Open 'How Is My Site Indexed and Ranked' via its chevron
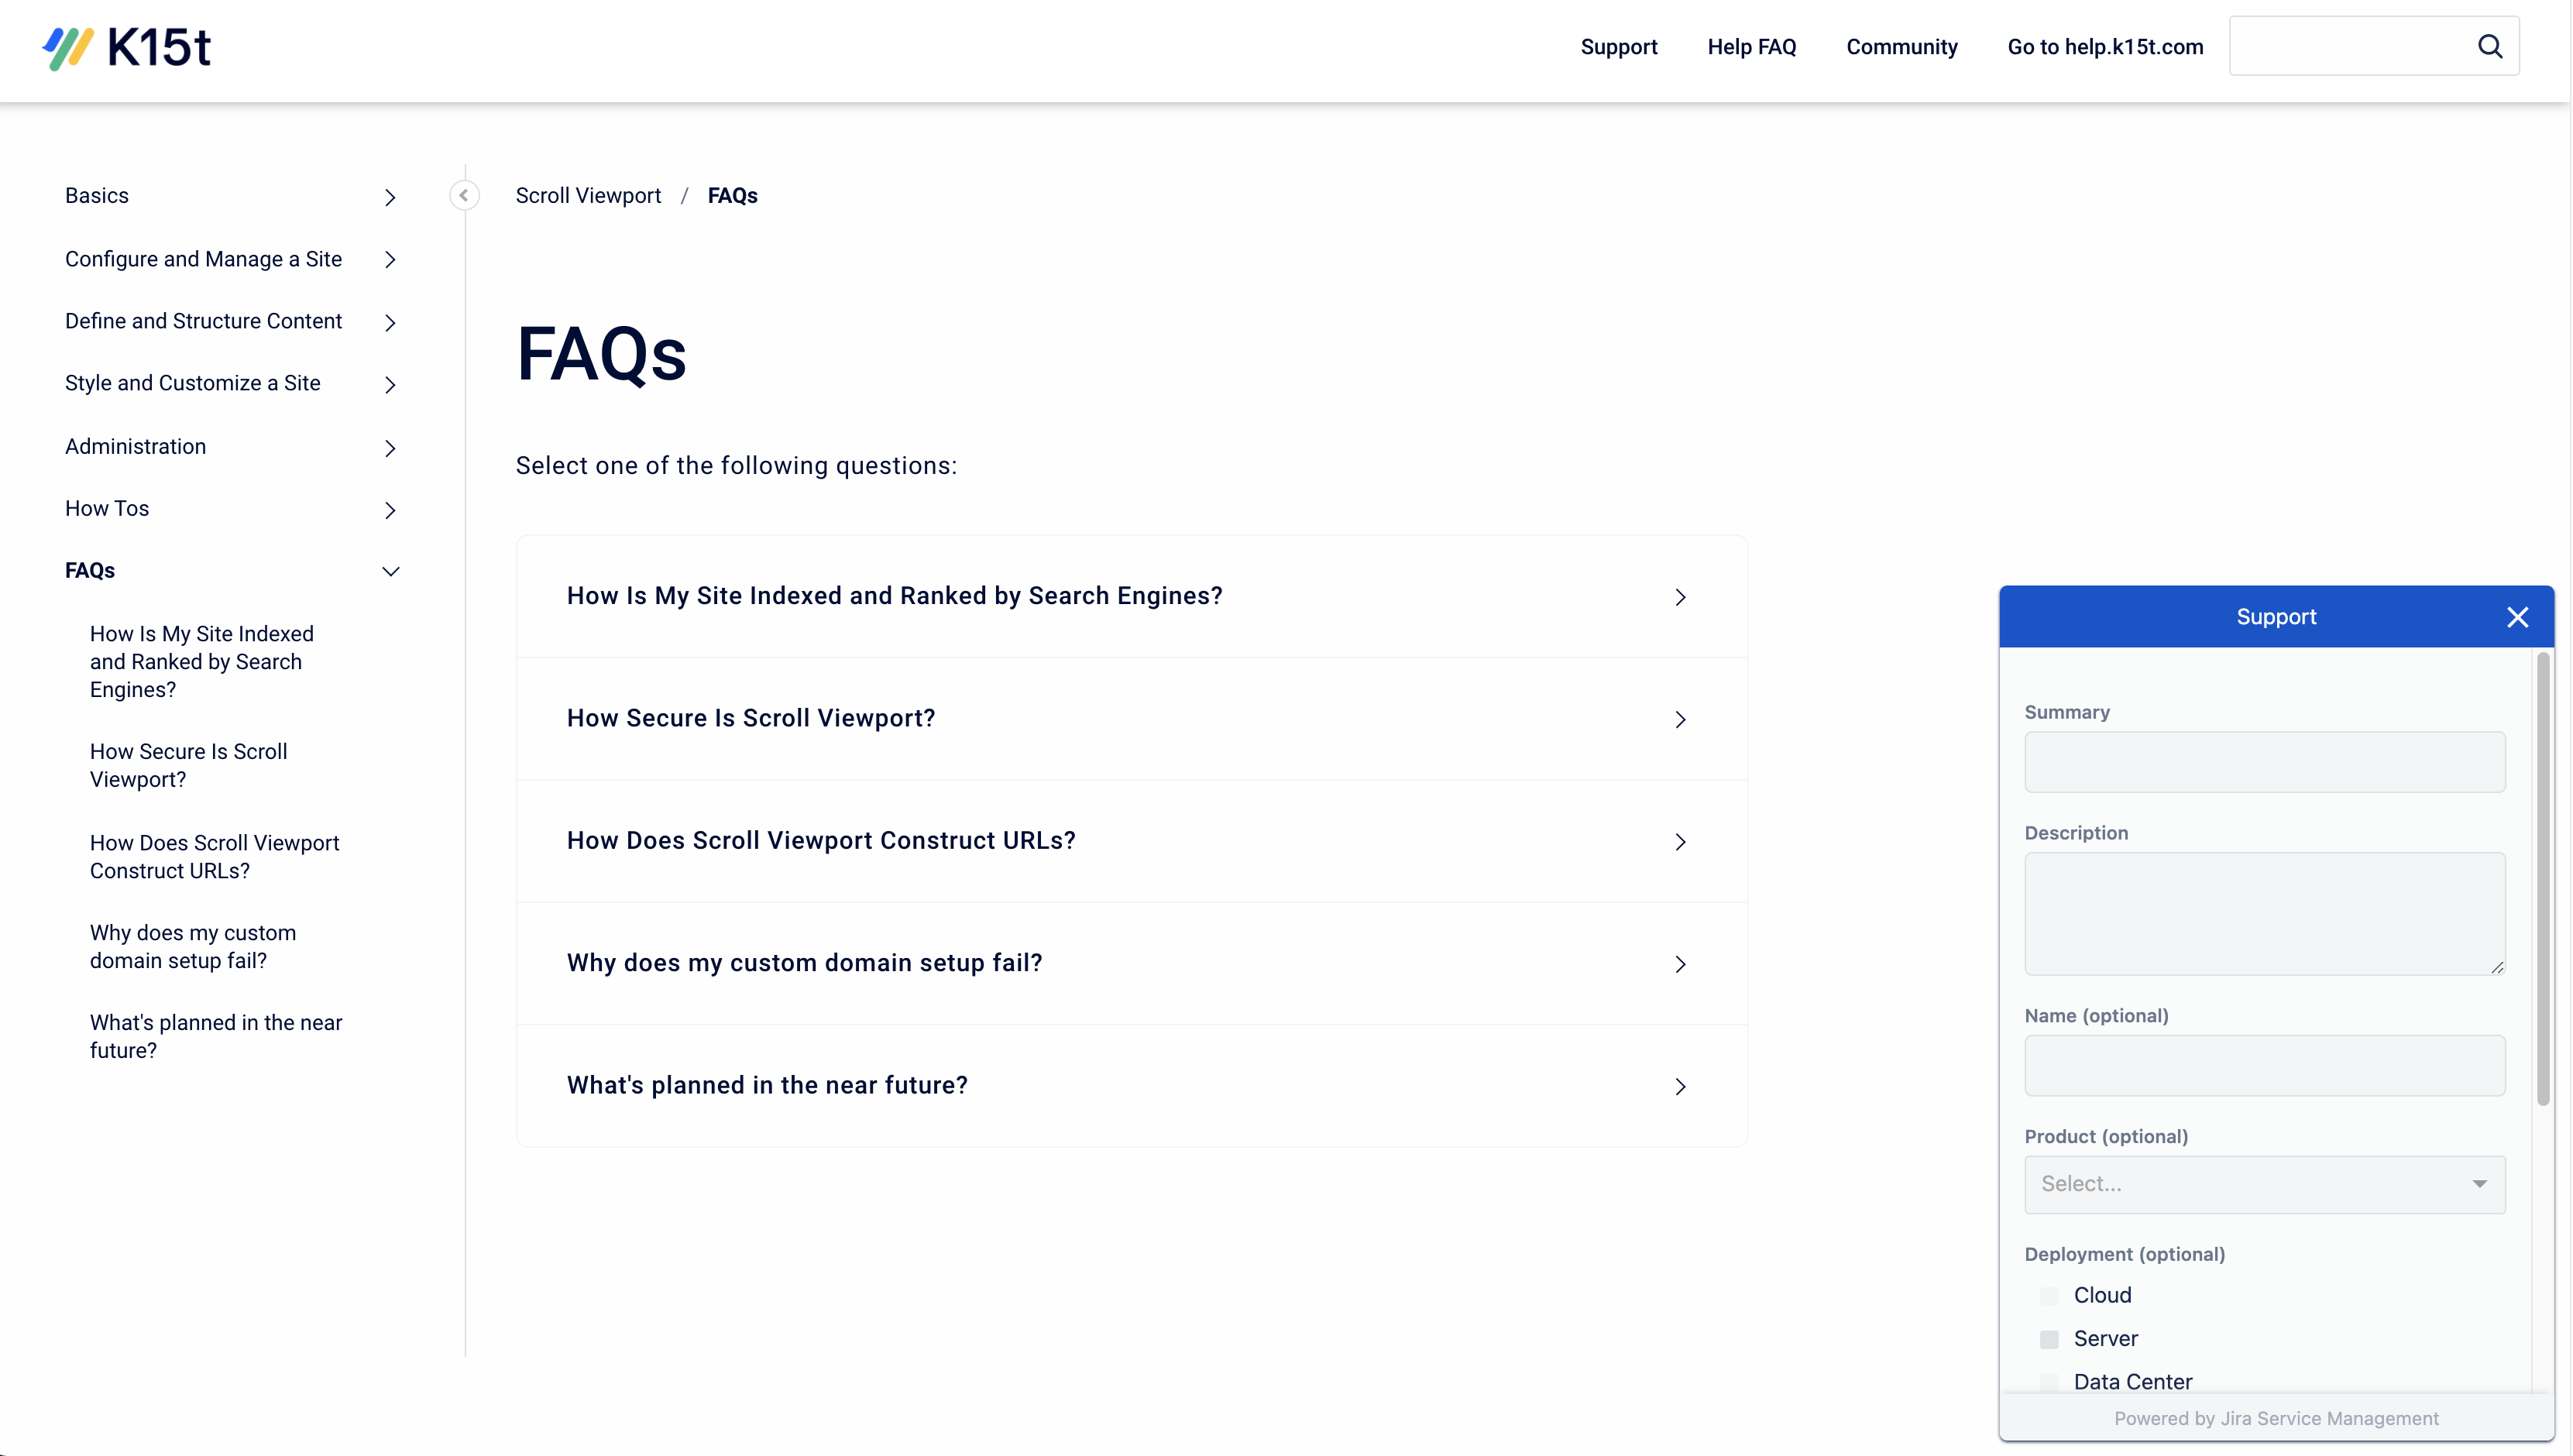 tap(1680, 596)
